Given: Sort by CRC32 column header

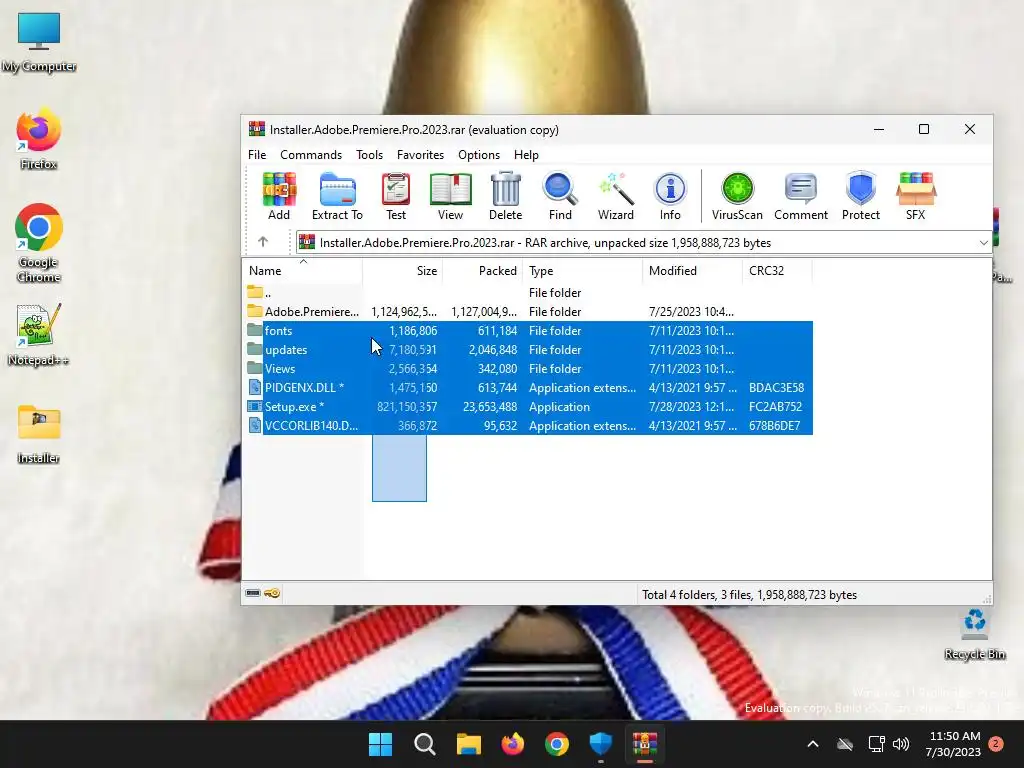Looking at the screenshot, I should click(777, 270).
